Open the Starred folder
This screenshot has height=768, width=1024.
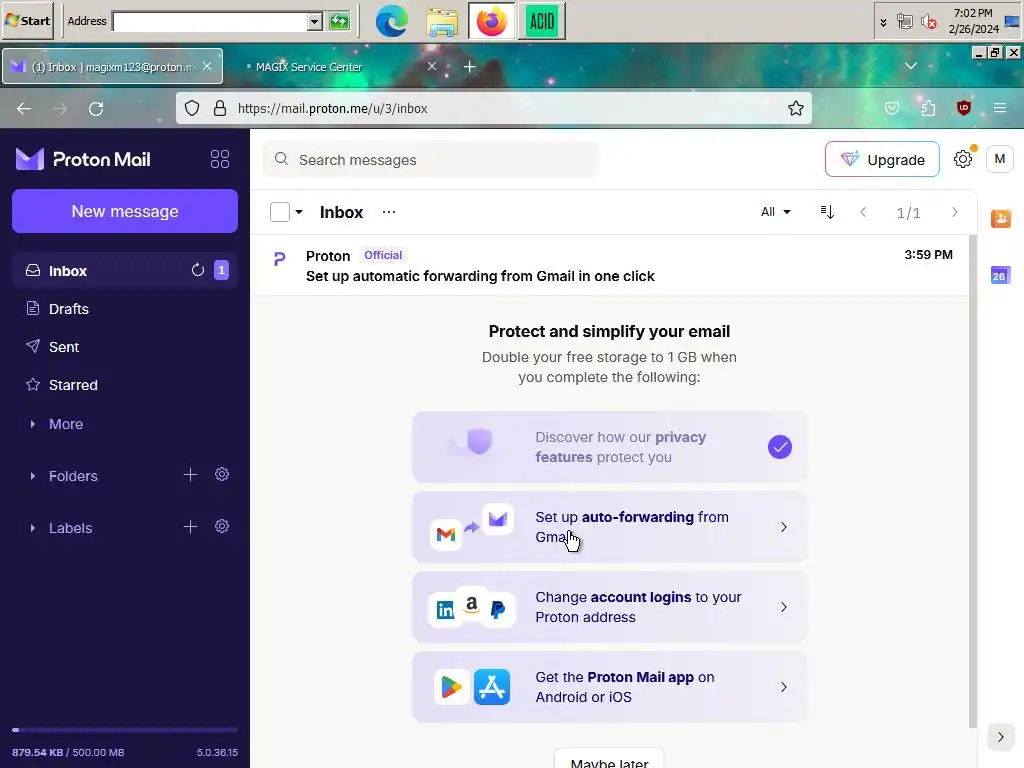click(x=124, y=385)
